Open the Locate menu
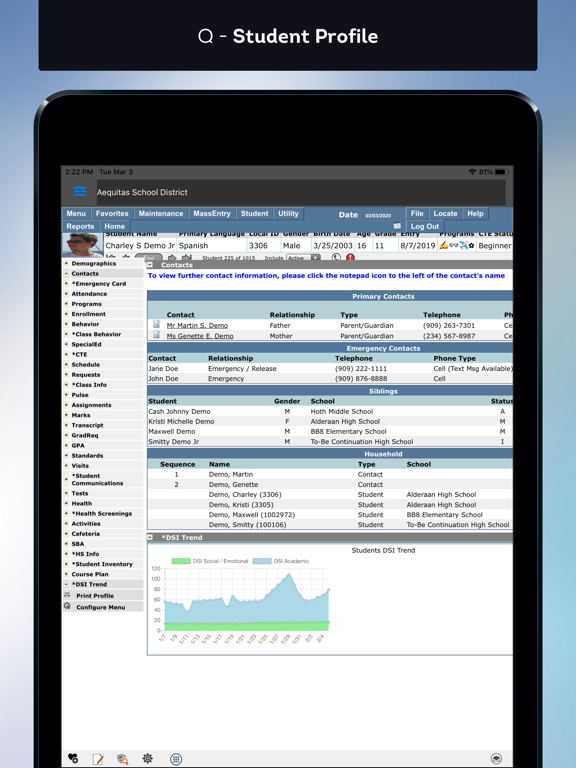This screenshot has width=576, height=768. [445, 214]
